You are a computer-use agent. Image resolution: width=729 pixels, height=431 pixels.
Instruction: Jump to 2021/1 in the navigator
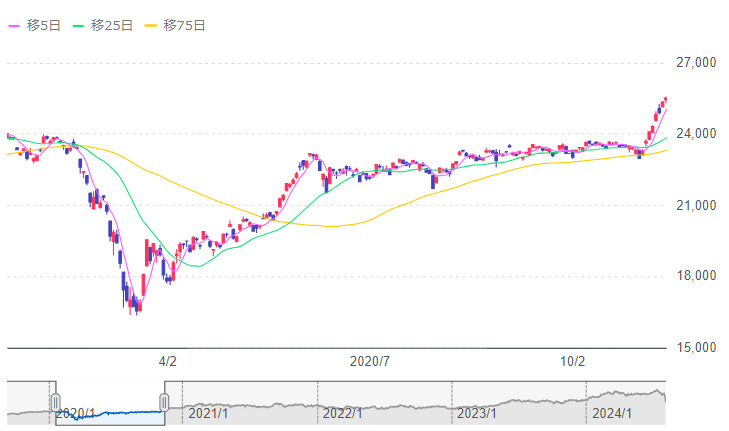209,412
